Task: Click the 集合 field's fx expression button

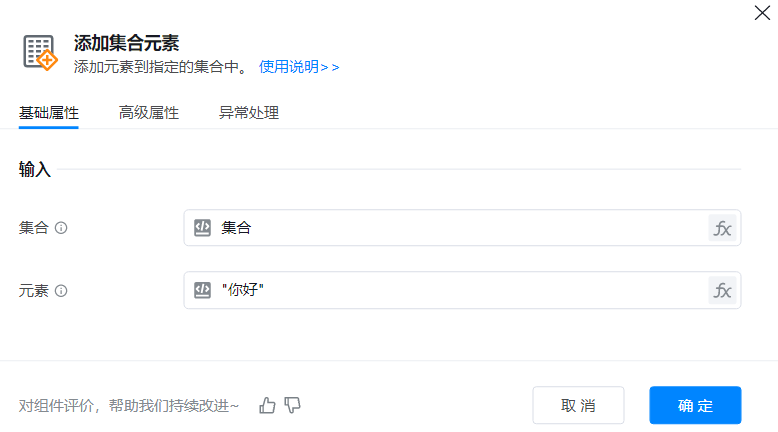Action: [x=722, y=228]
